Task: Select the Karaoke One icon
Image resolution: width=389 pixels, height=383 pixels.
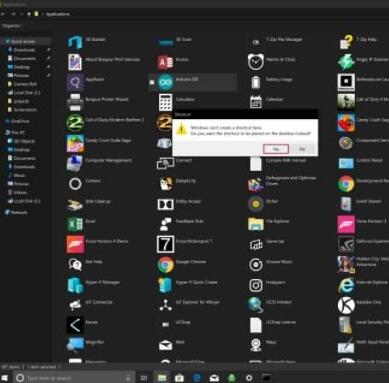Action: pos(346,305)
